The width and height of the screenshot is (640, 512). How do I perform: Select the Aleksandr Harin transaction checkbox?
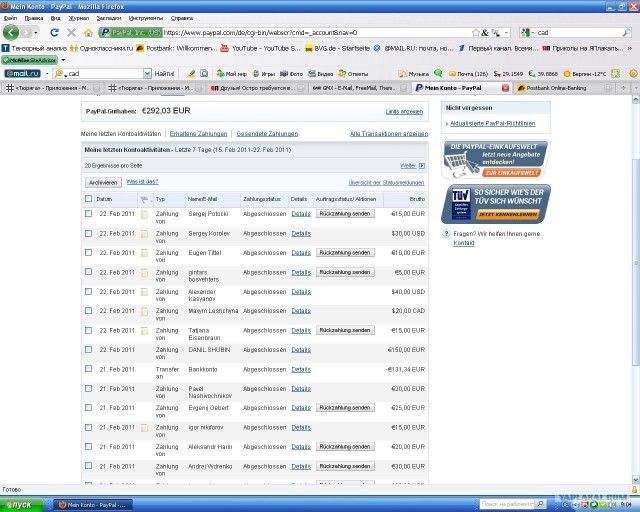pos(88,447)
